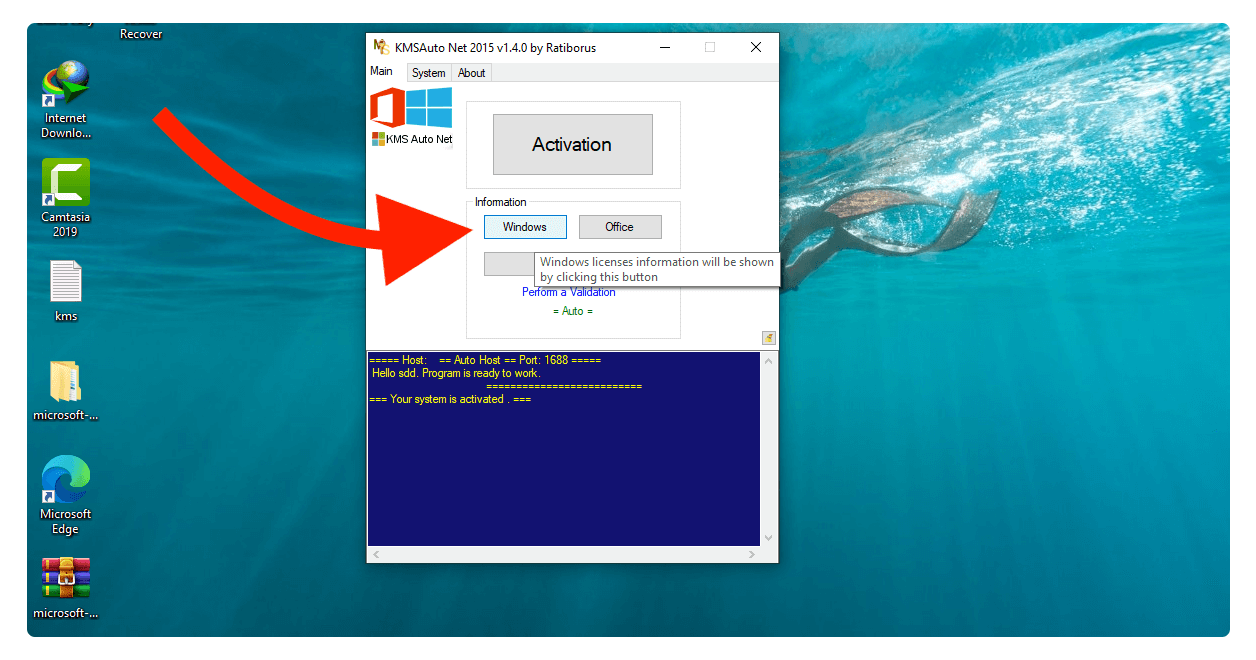Click the Office and Windows logo image
The width and height of the screenshot is (1256, 660).
click(x=411, y=108)
